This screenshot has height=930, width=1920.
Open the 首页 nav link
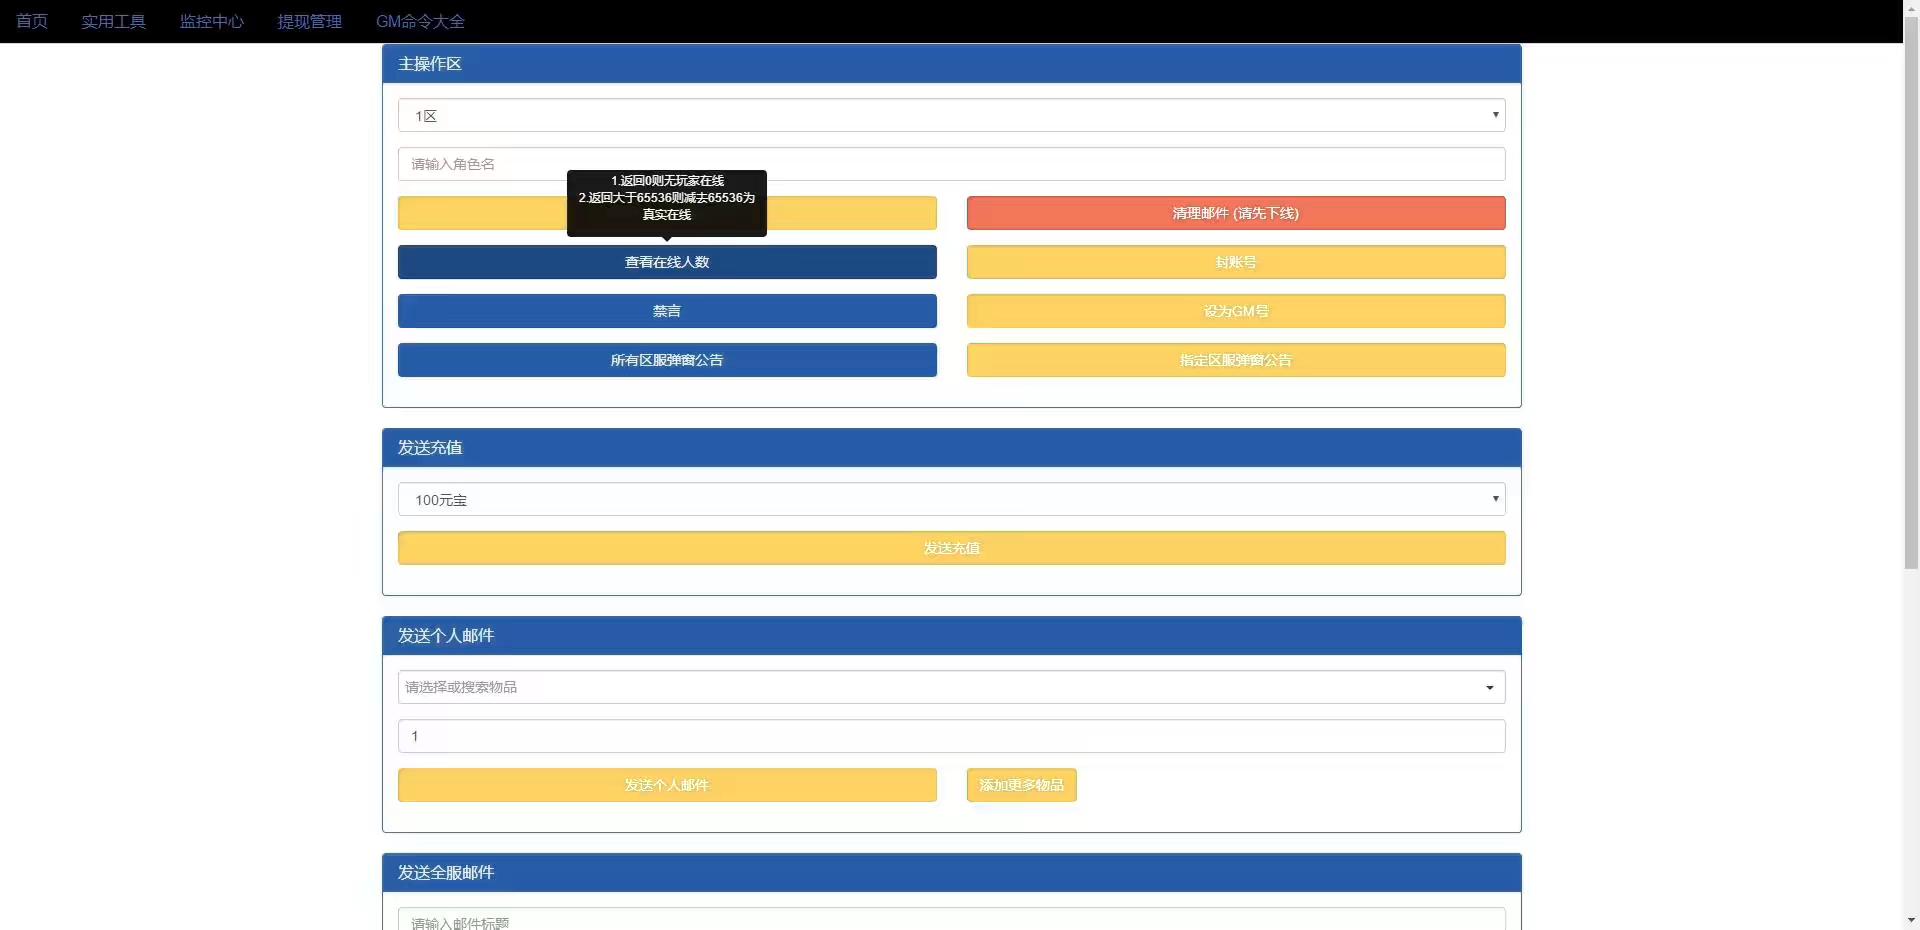coord(32,21)
